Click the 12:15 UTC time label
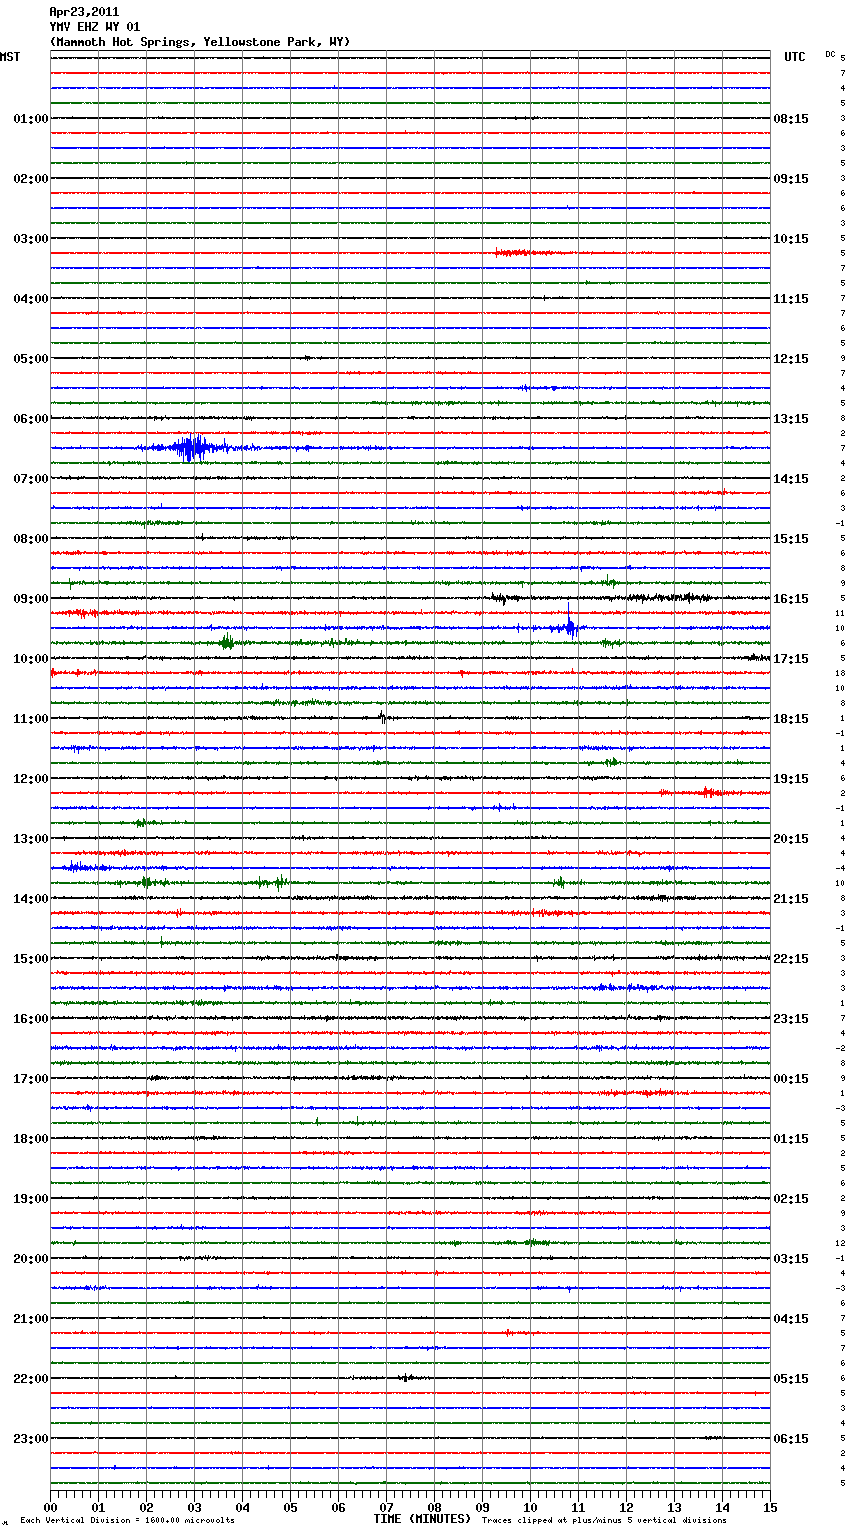The width and height of the screenshot is (850, 1534). pos(791,359)
